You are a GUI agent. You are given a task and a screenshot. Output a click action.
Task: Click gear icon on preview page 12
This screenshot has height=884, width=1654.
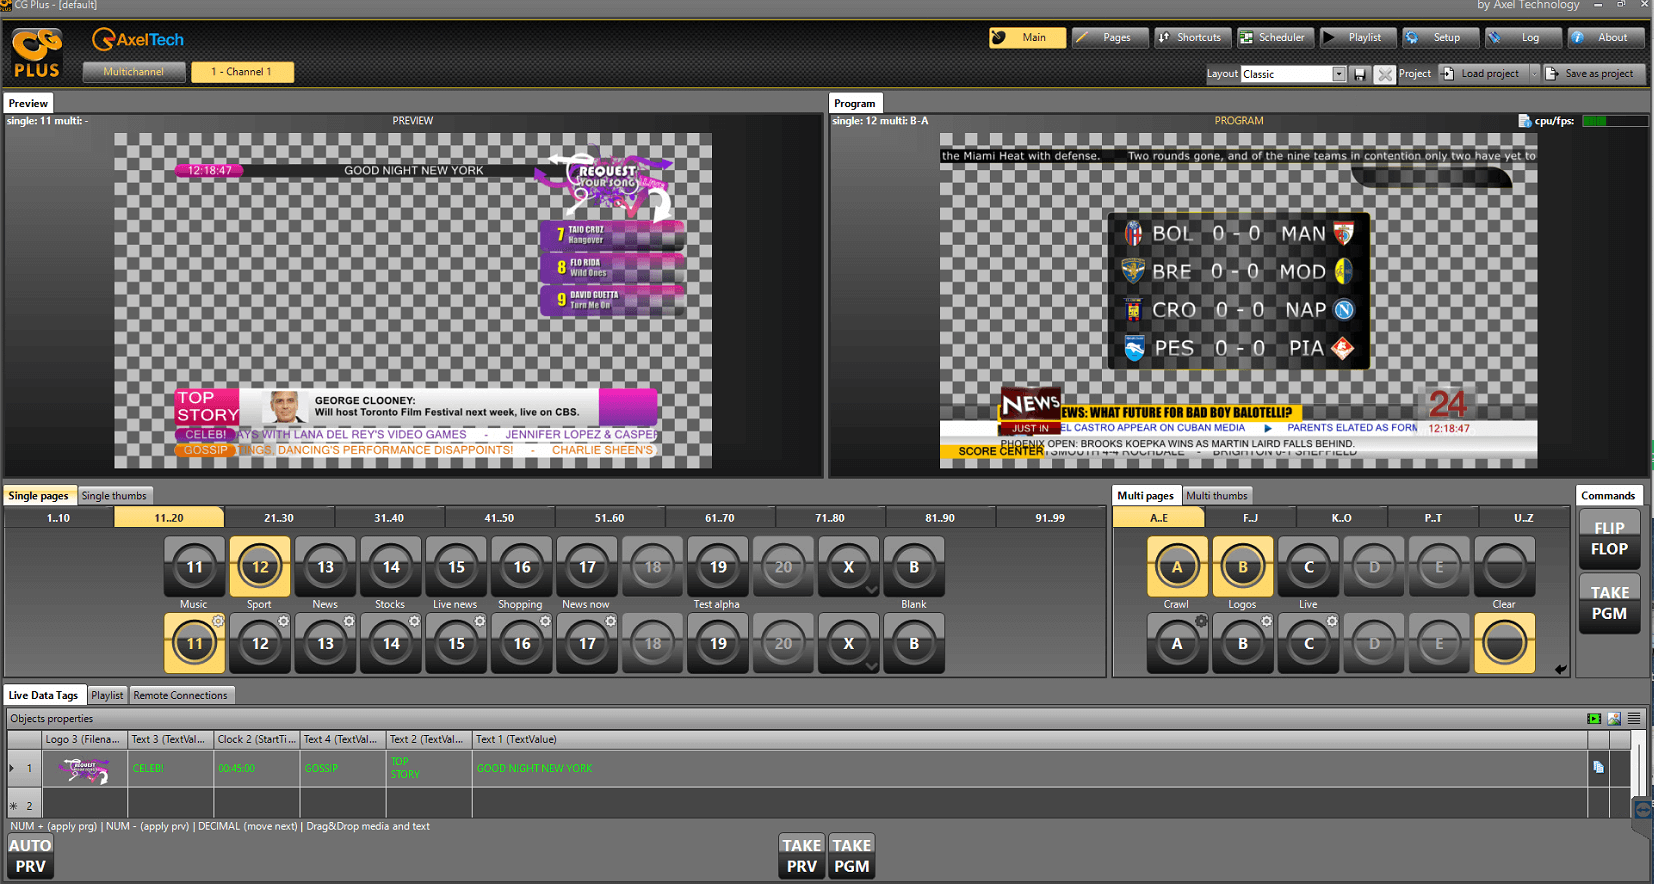click(283, 621)
